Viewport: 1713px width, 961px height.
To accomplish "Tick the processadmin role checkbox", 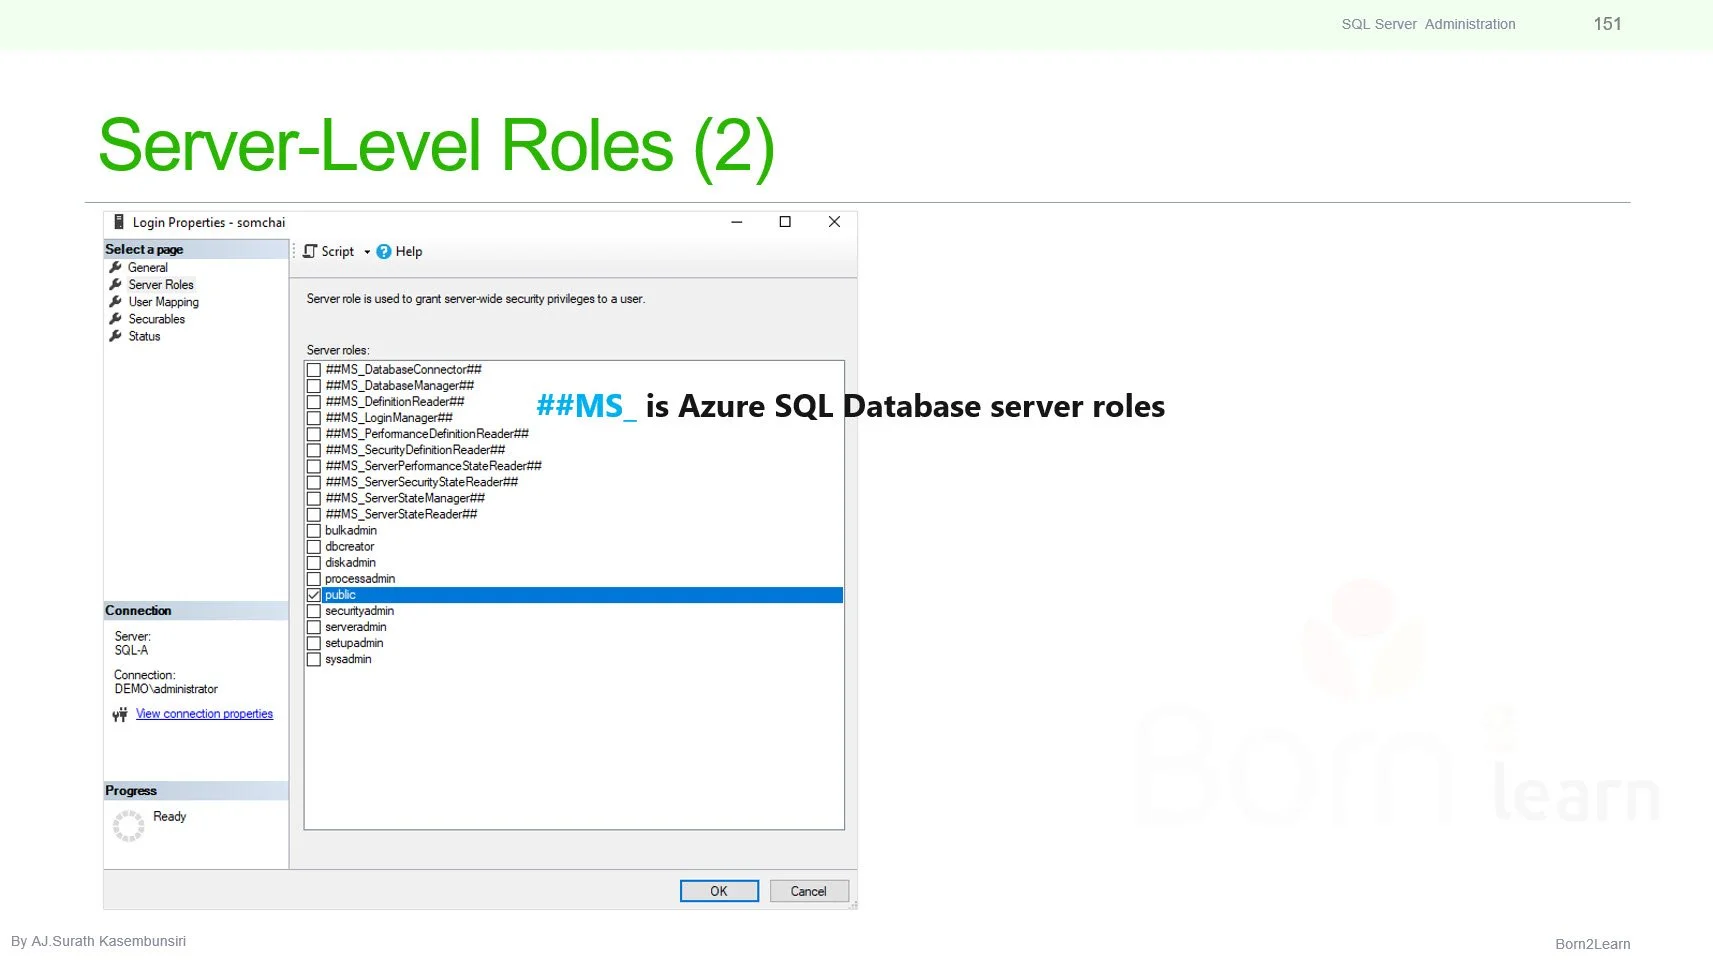I will (314, 579).
